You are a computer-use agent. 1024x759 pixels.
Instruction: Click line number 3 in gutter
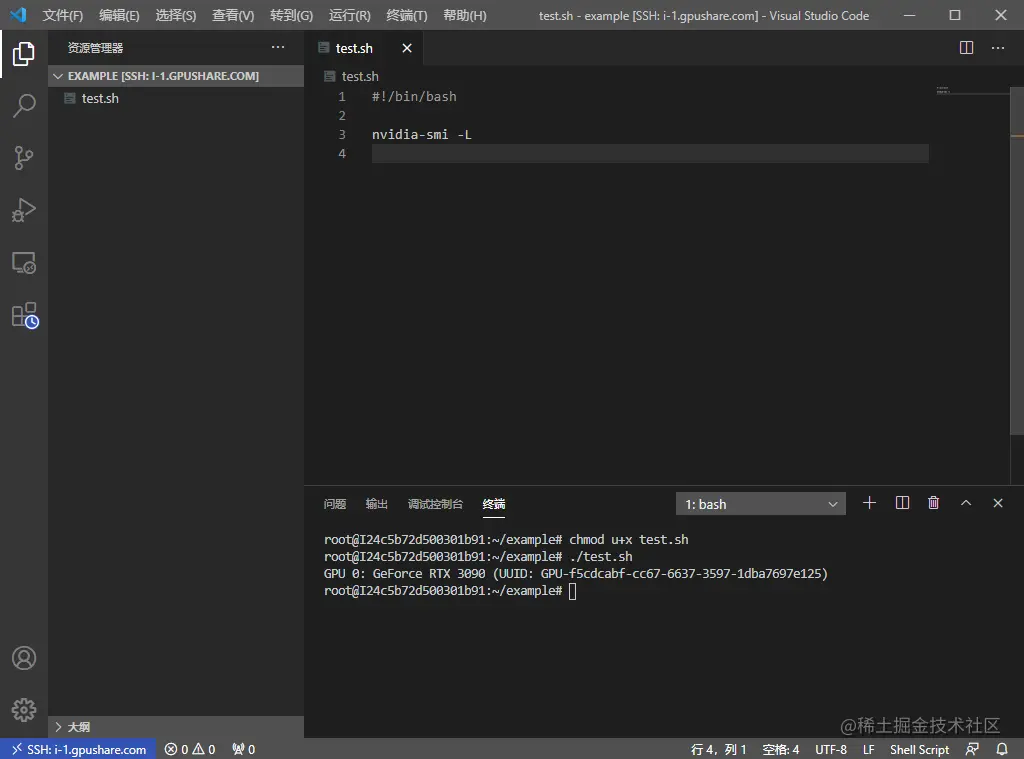coord(342,135)
